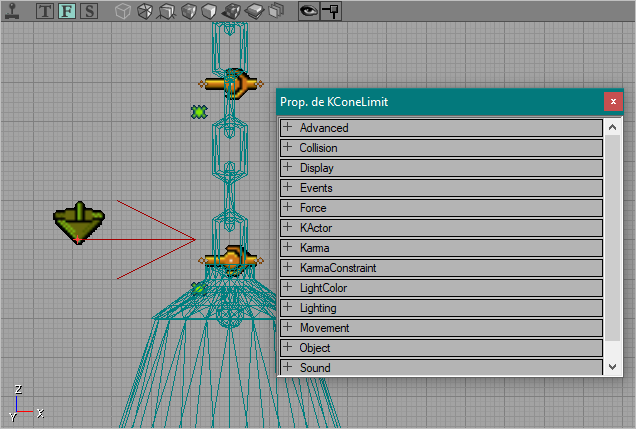Image resolution: width=636 pixels, height=429 pixels.
Task: Open the Collision properties row
Action: 441,148
